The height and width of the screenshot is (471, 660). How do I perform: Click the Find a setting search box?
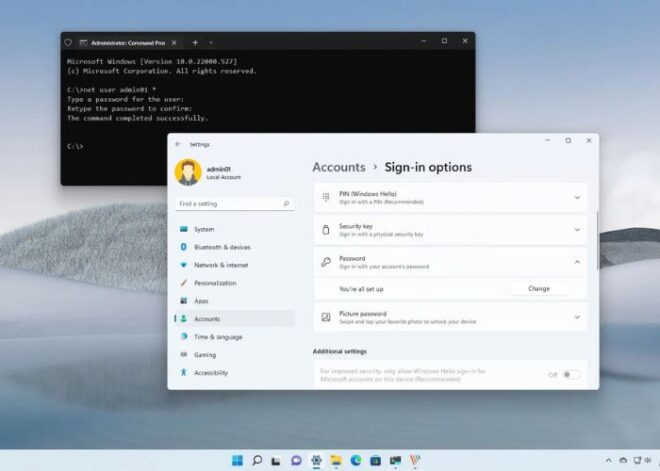(x=234, y=204)
